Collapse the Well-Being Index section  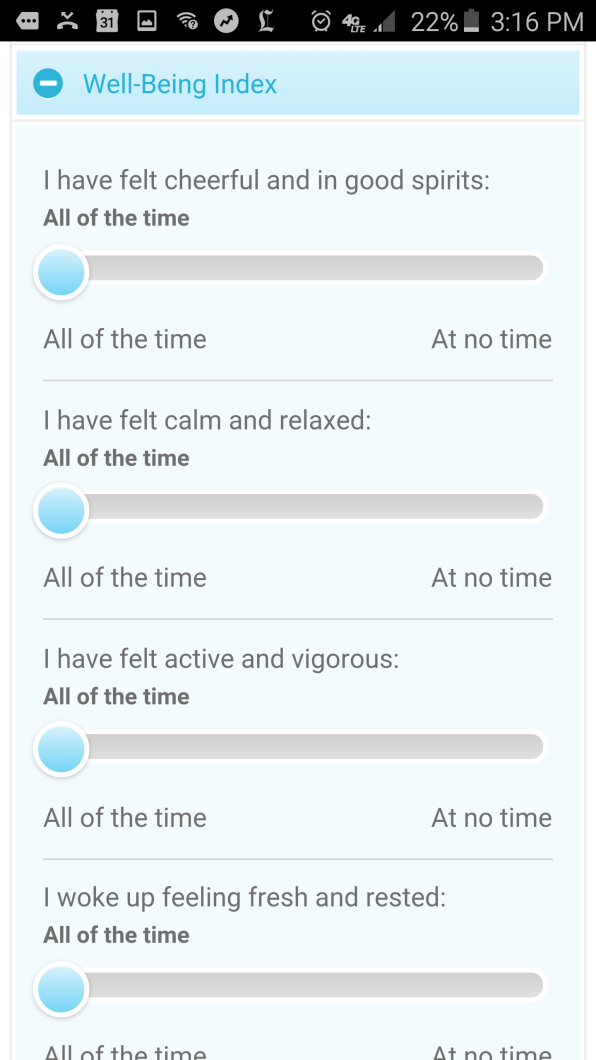(48, 84)
